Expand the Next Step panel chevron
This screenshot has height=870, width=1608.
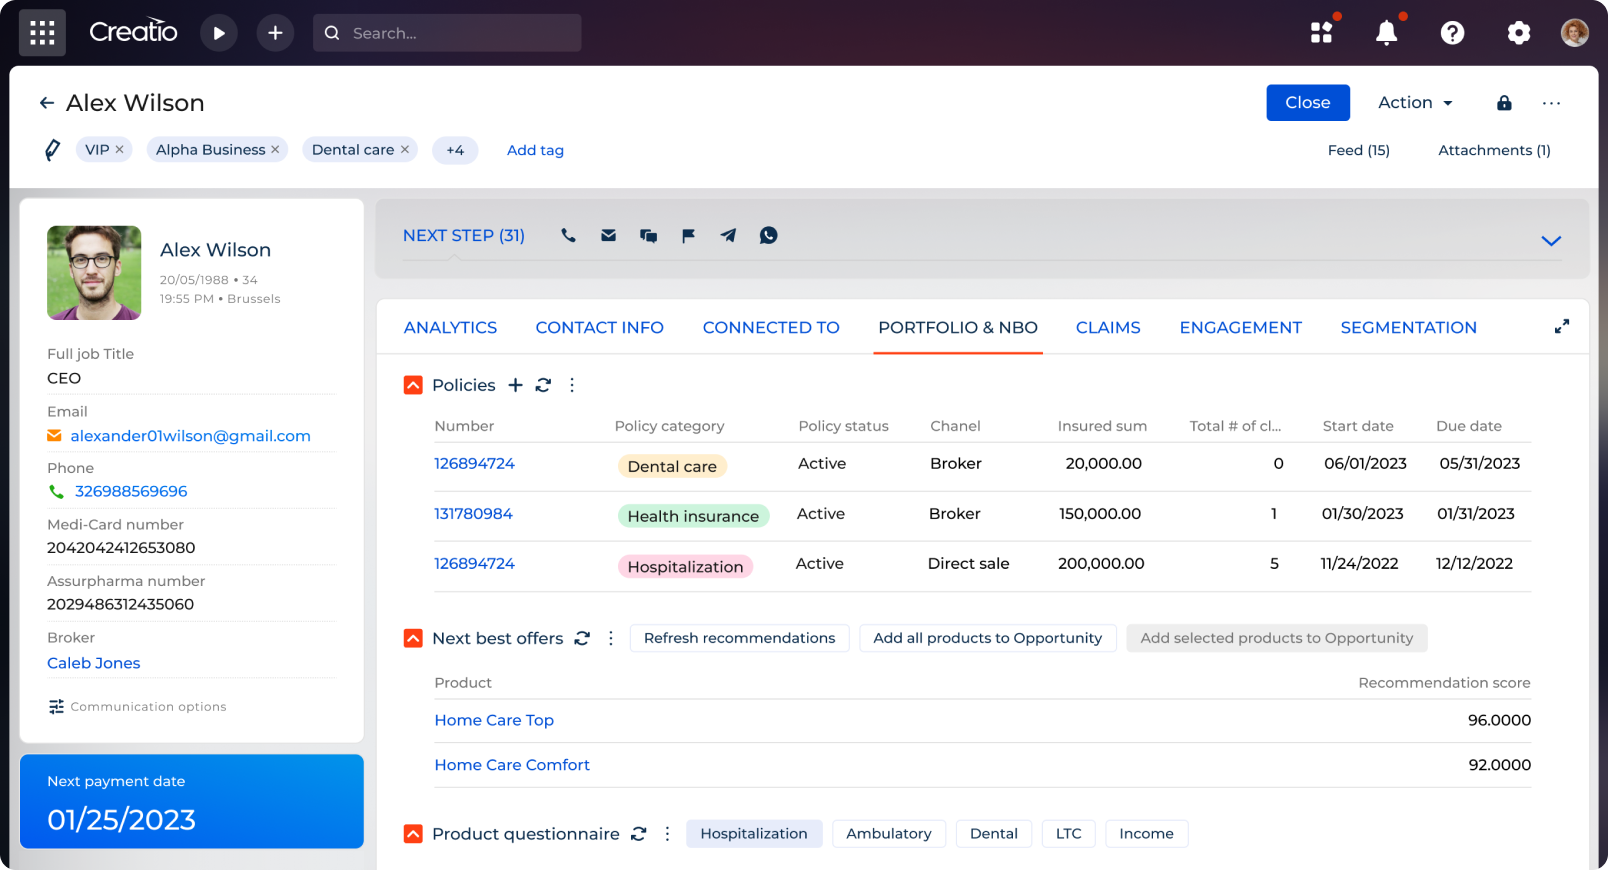coord(1550,241)
